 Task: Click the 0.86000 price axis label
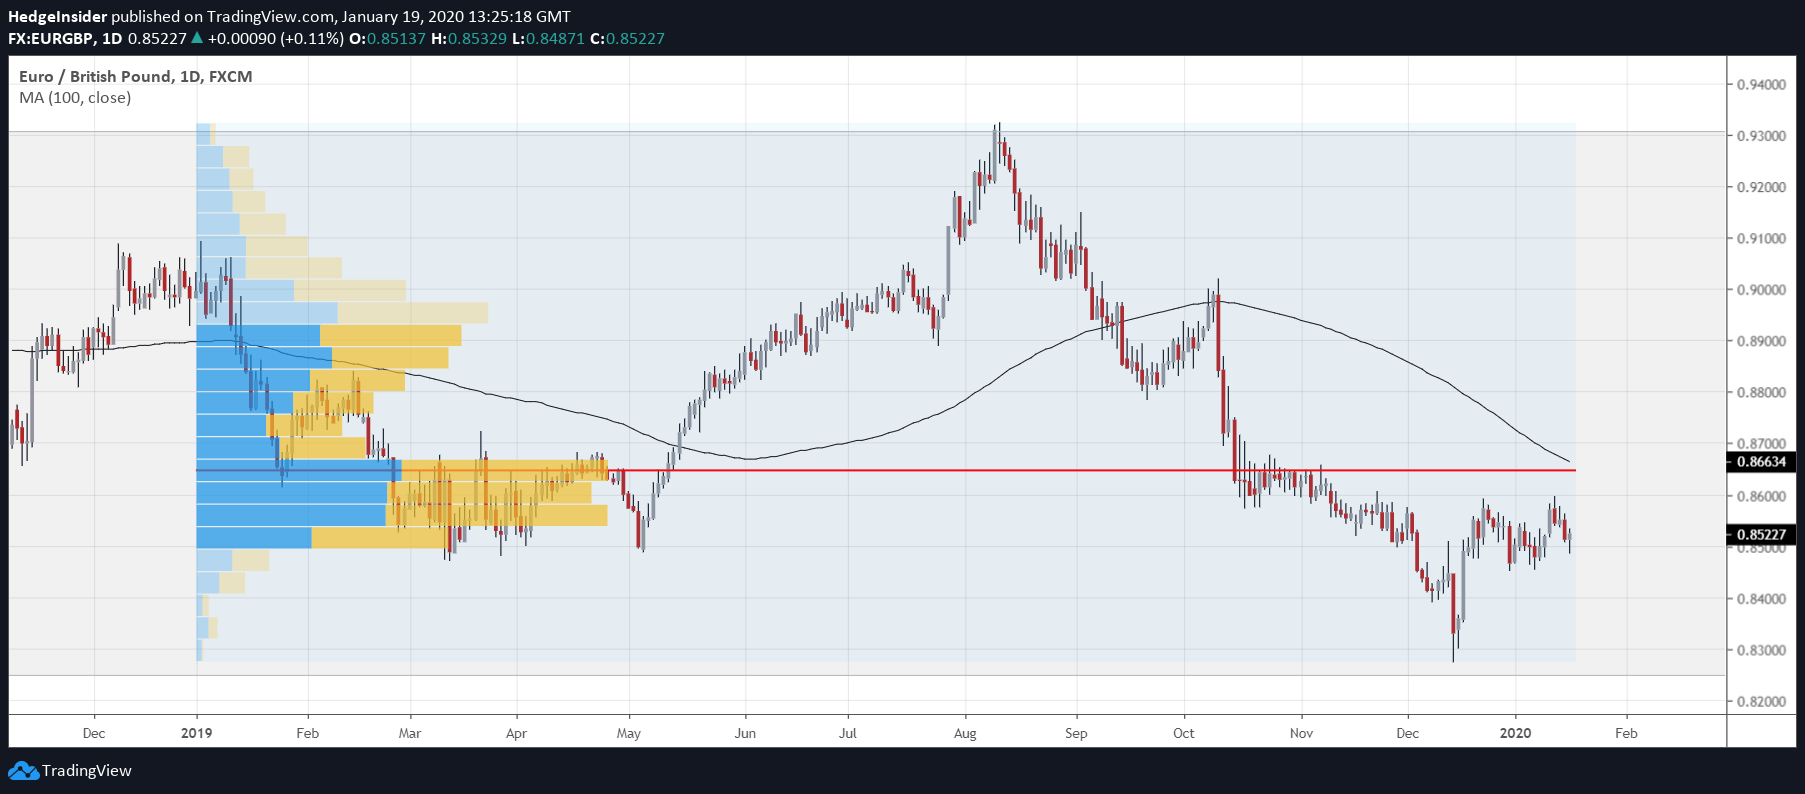click(1761, 497)
